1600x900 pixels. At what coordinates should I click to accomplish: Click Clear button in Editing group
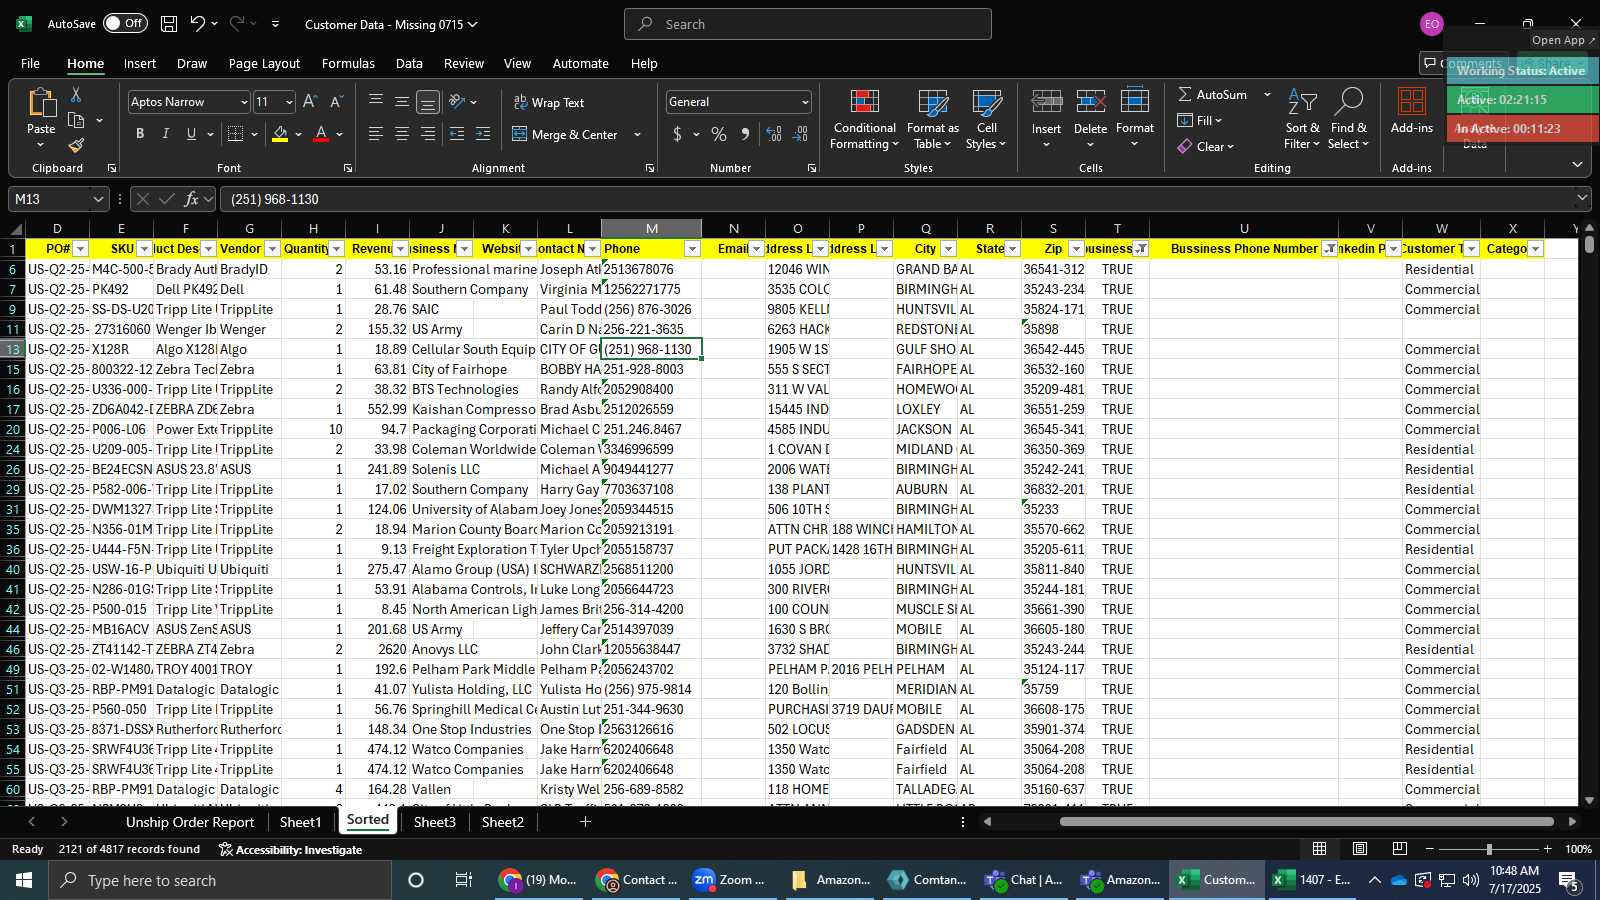[x=1205, y=146]
